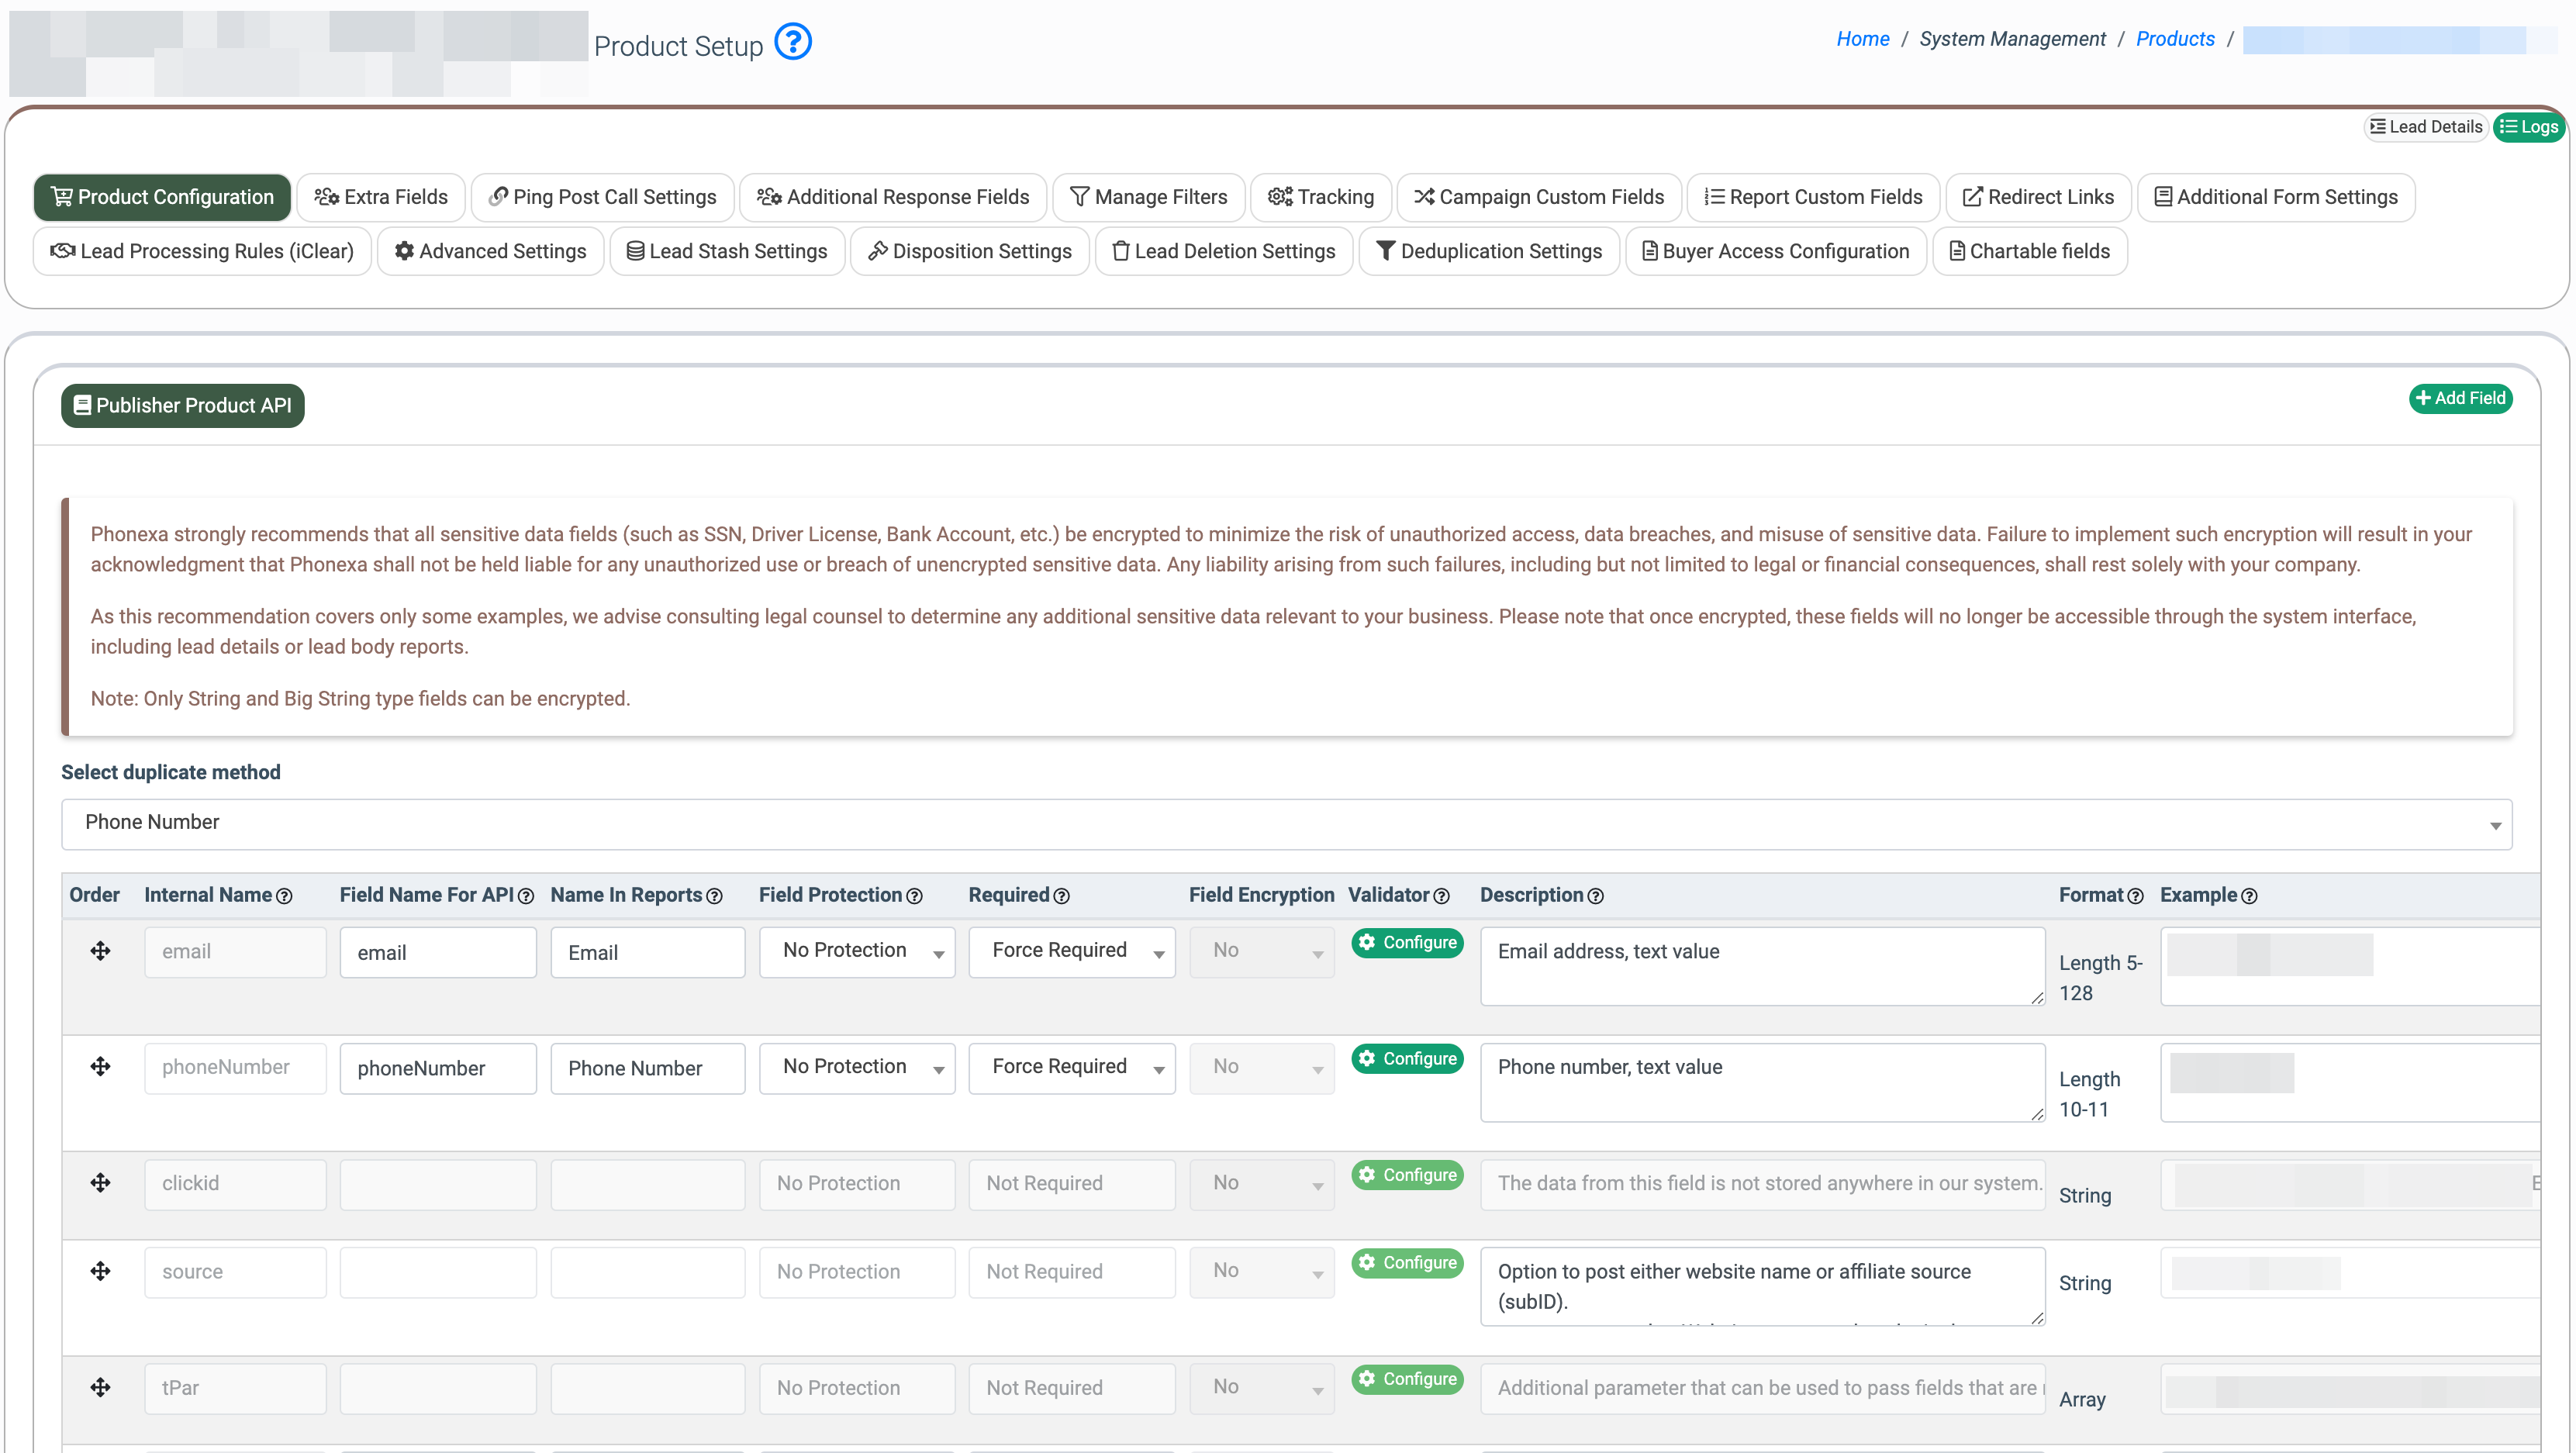Click the help icon beside Internal Name header
The image size is (2576, 1453).
pyautogui.click(x=284, y=896)
